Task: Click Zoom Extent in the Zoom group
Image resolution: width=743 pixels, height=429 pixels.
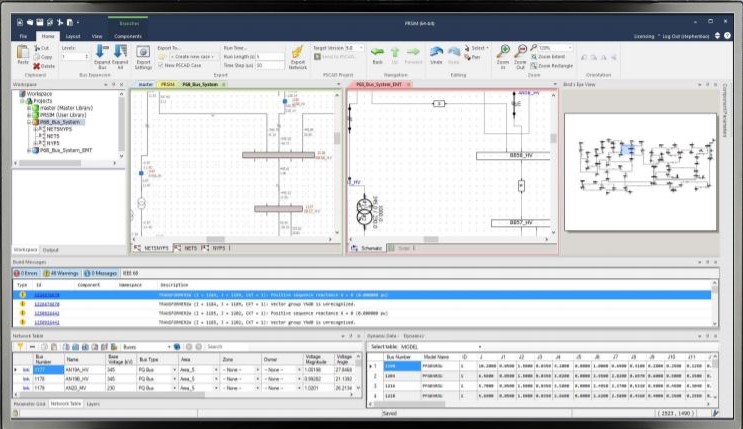Action: tap(548, 57)
